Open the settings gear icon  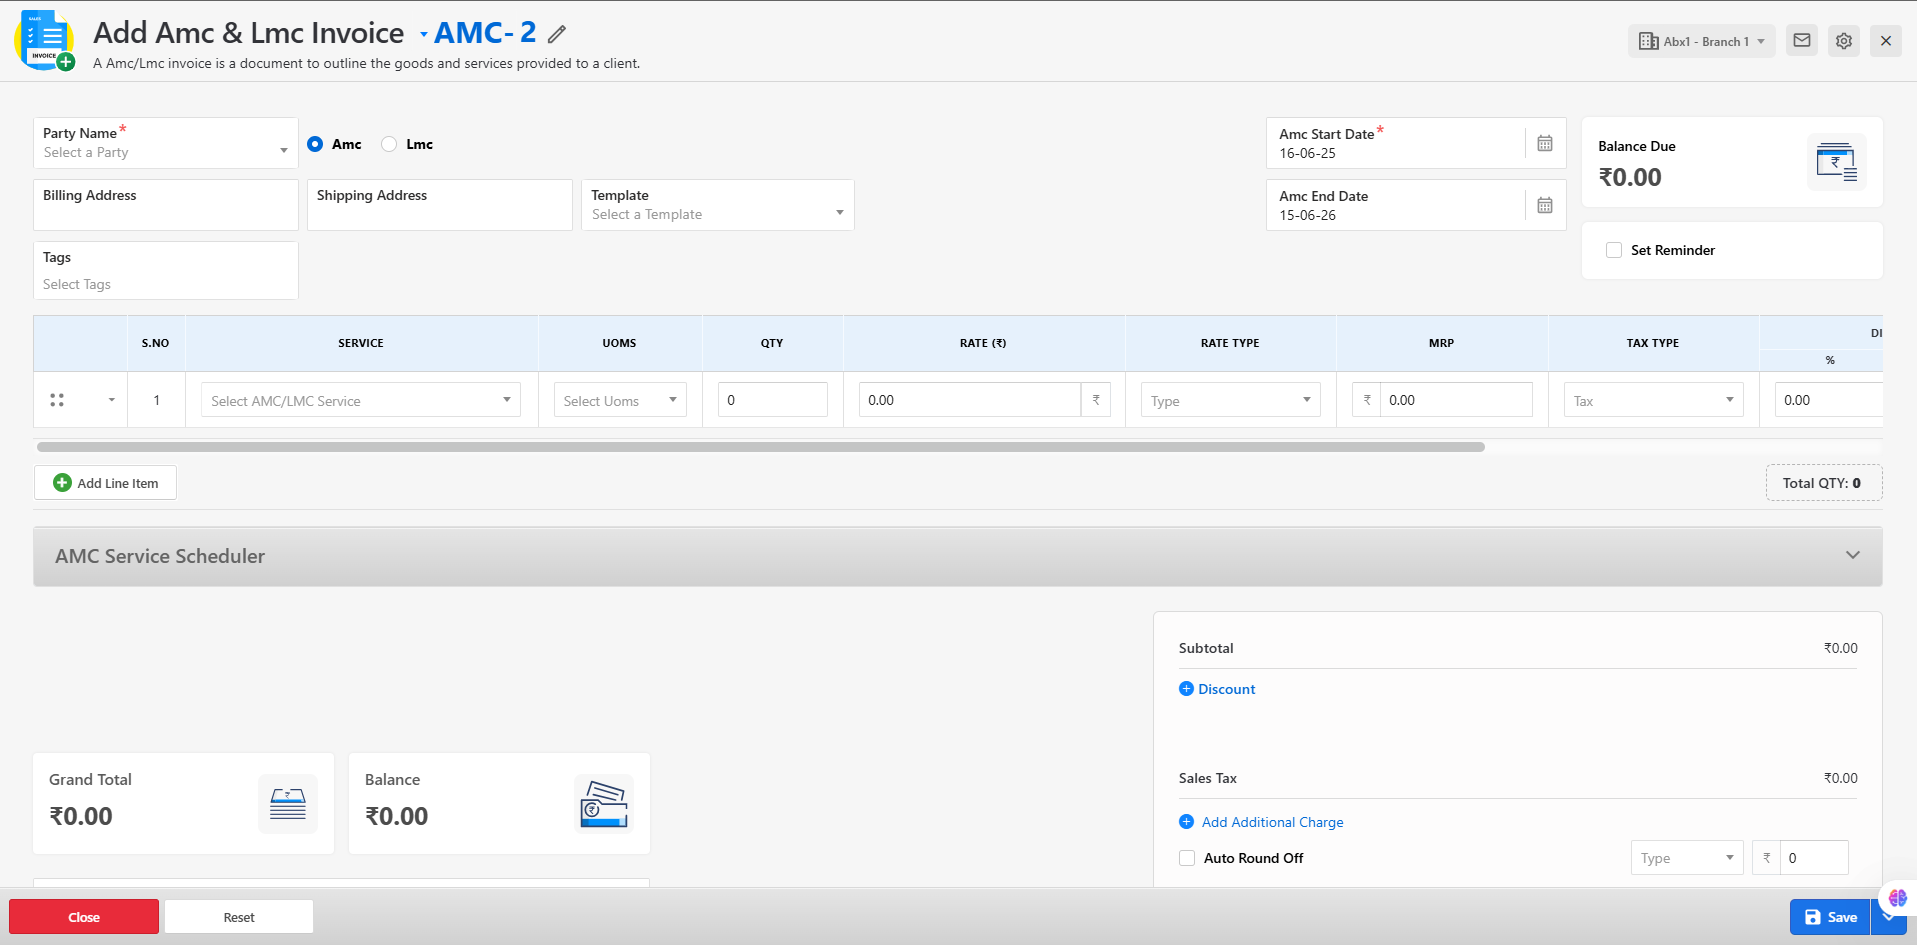pos(1844,41)
